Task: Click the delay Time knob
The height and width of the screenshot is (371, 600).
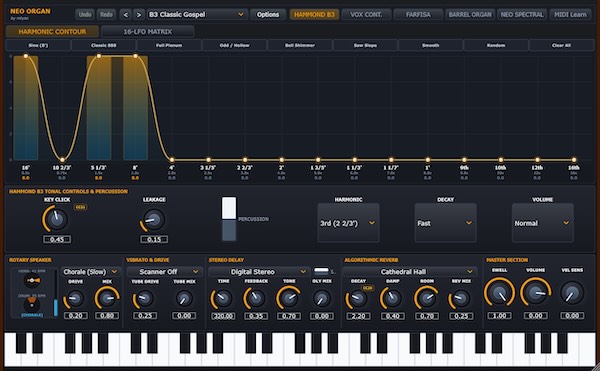Action: (x=223, y=299)
